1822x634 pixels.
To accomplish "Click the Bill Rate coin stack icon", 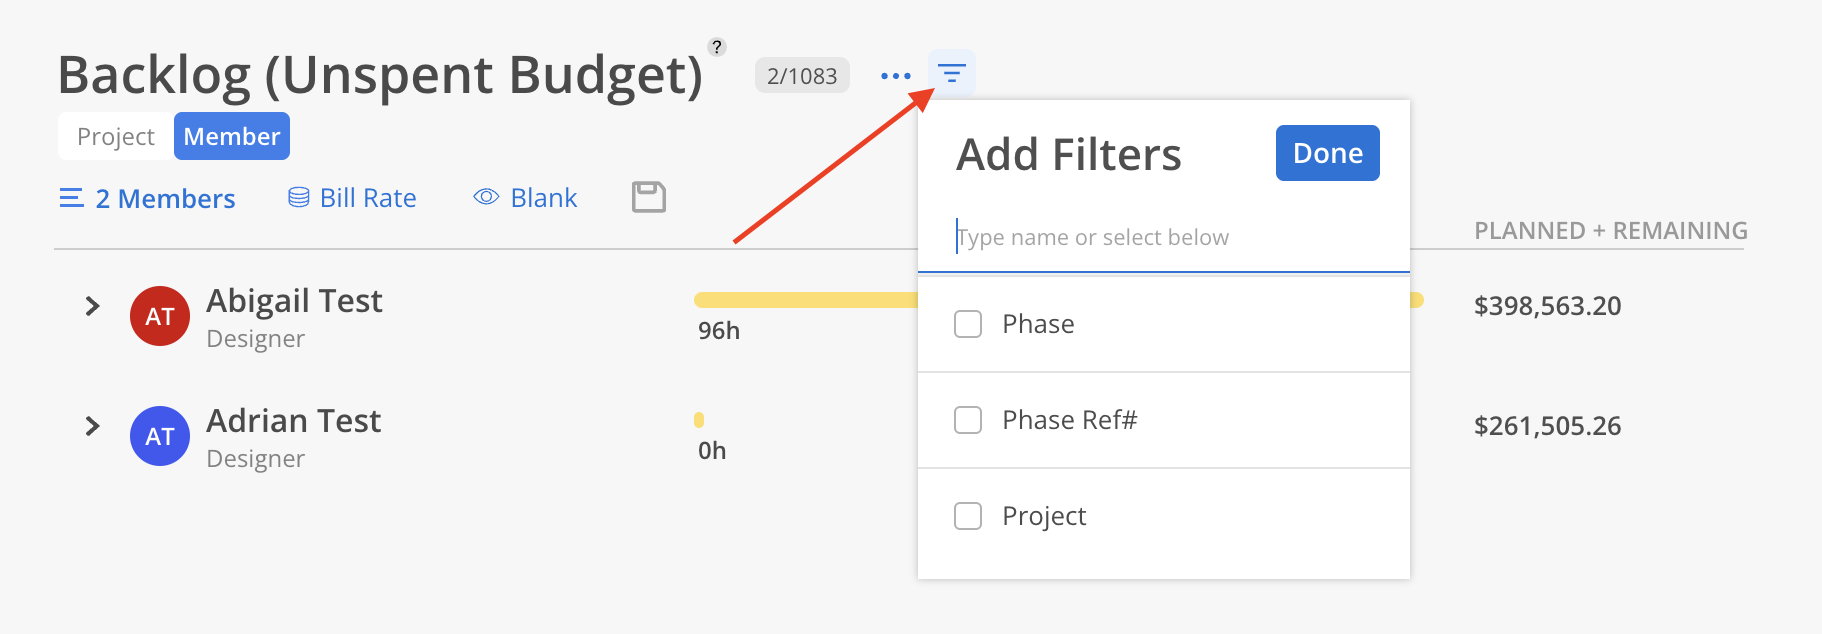I will [298, 198].
